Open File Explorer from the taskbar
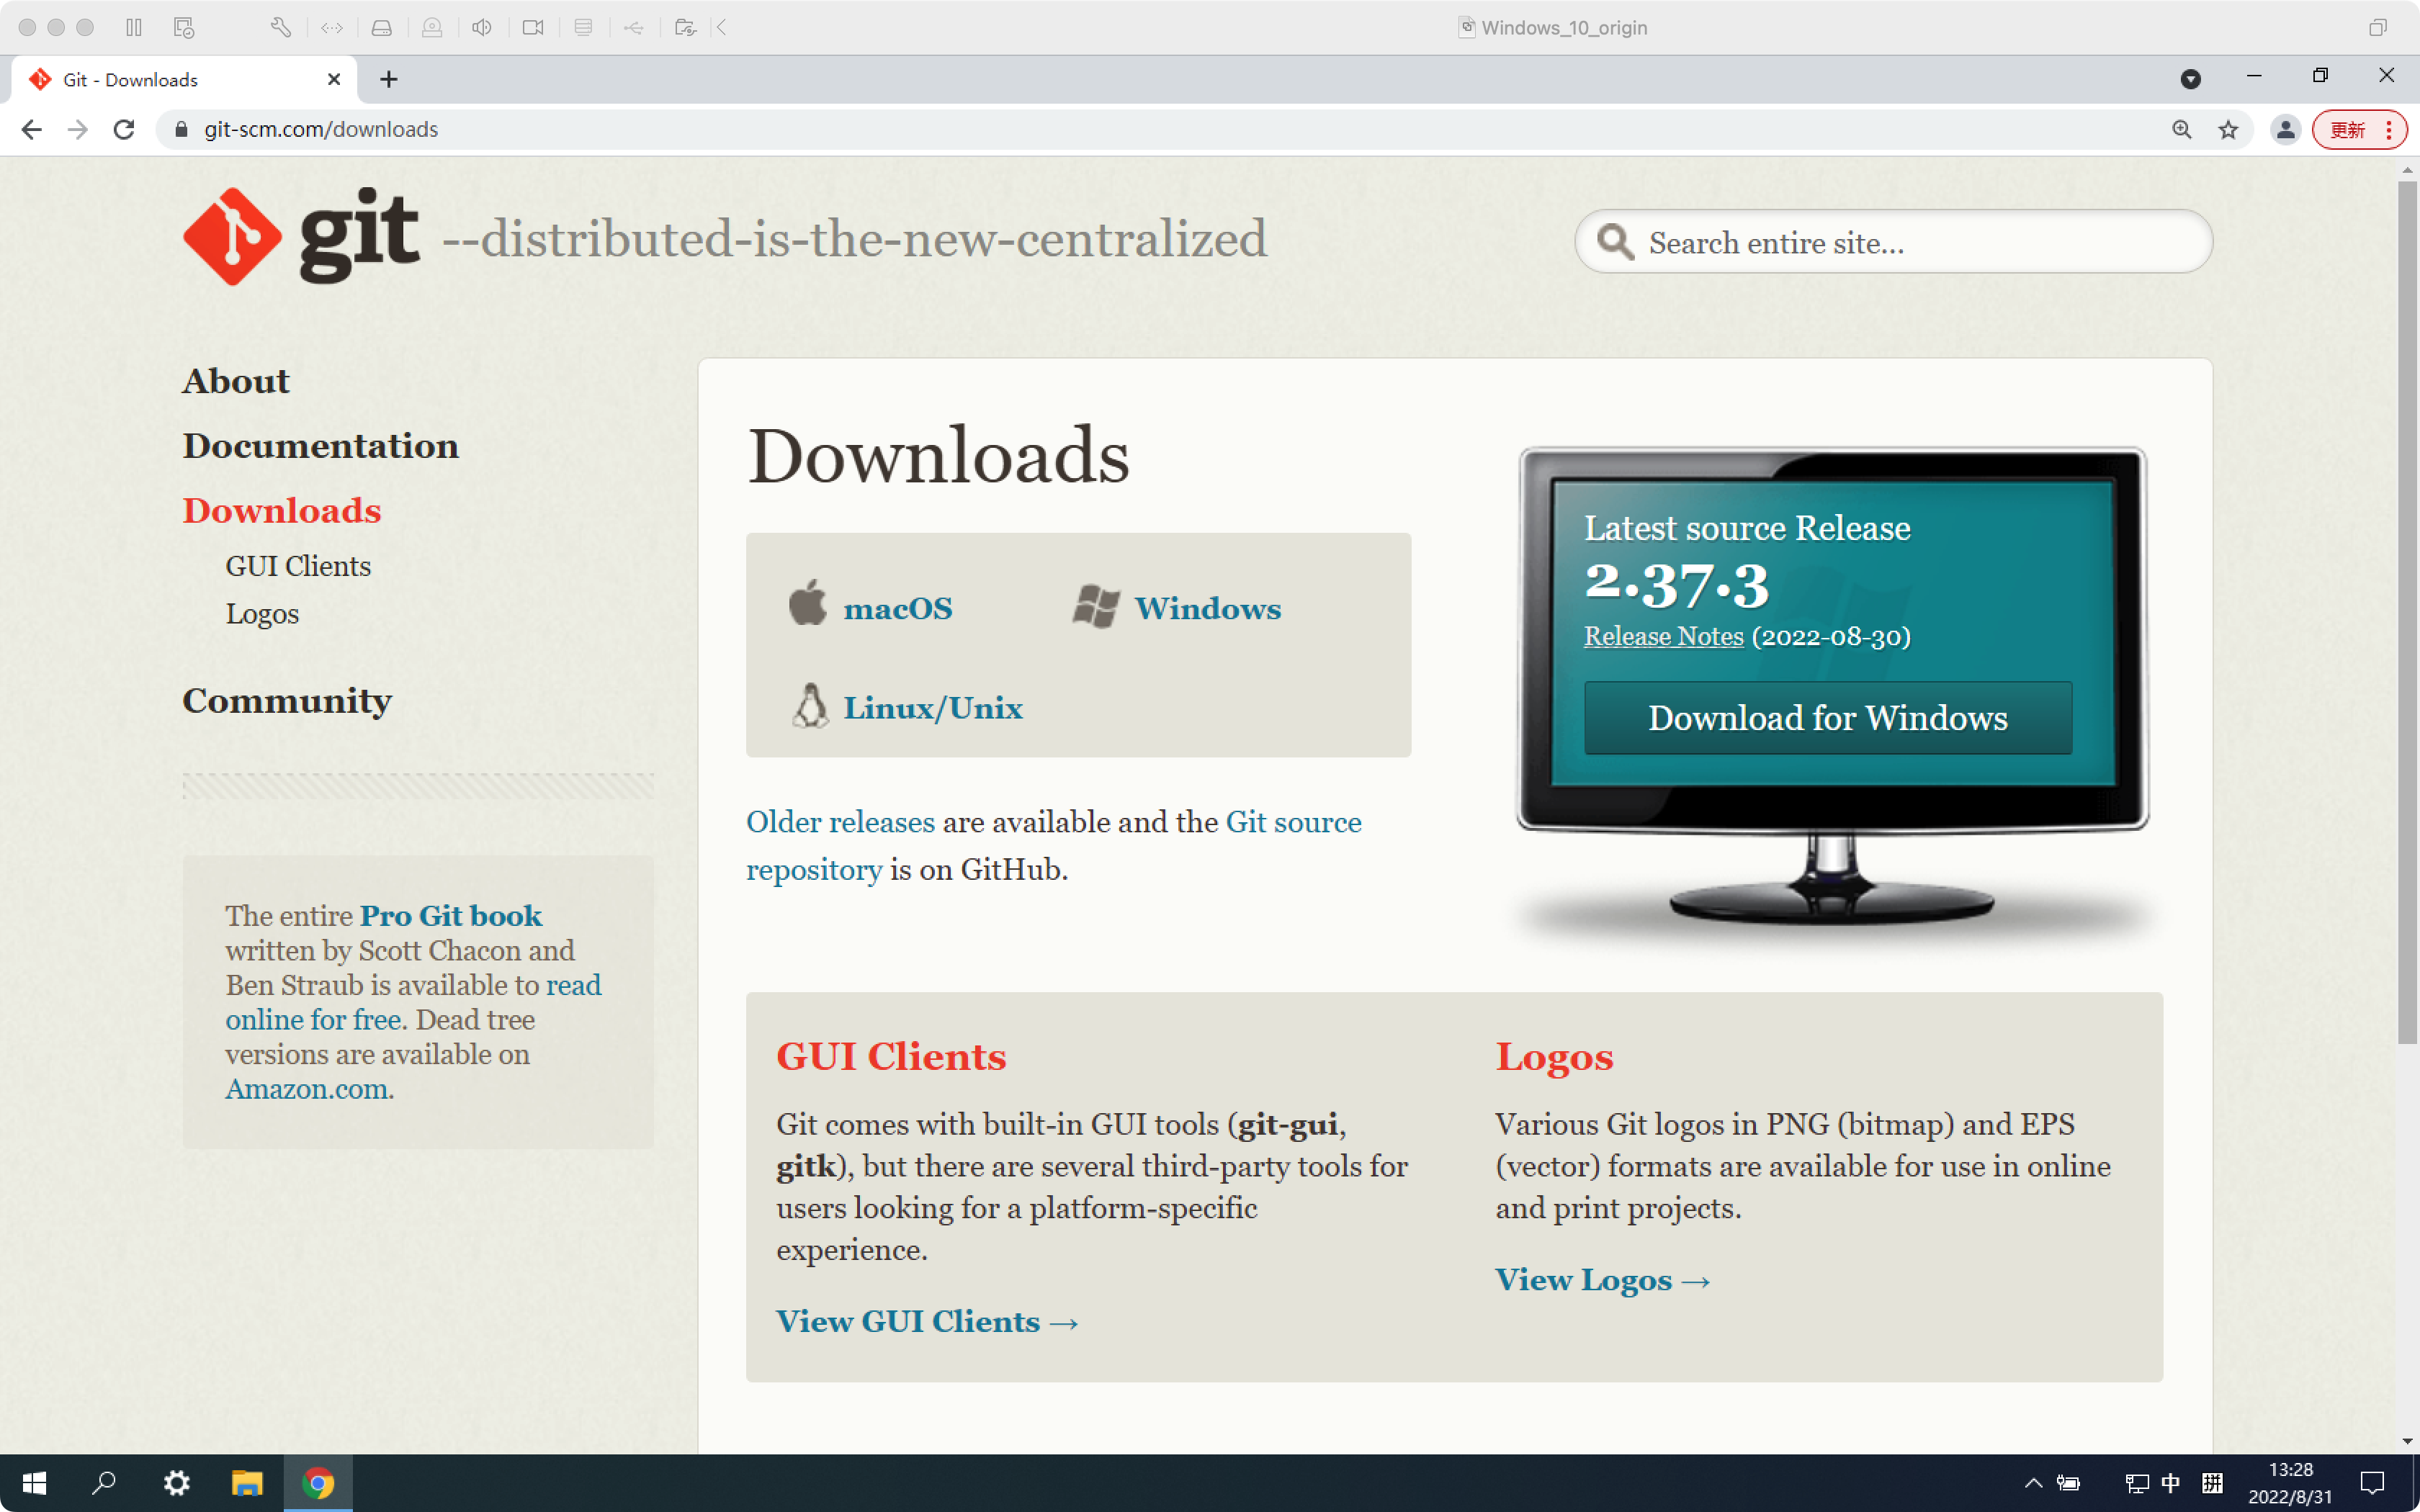Image resolution: width=2420 pixels, height=1512 pixels. click(247, 1483)
